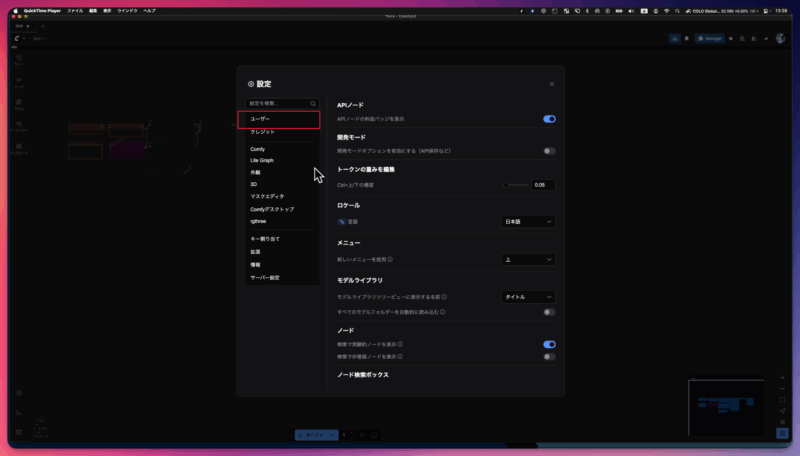
Task: Click the magnifier icon in settings search
Action: [313, 103]
